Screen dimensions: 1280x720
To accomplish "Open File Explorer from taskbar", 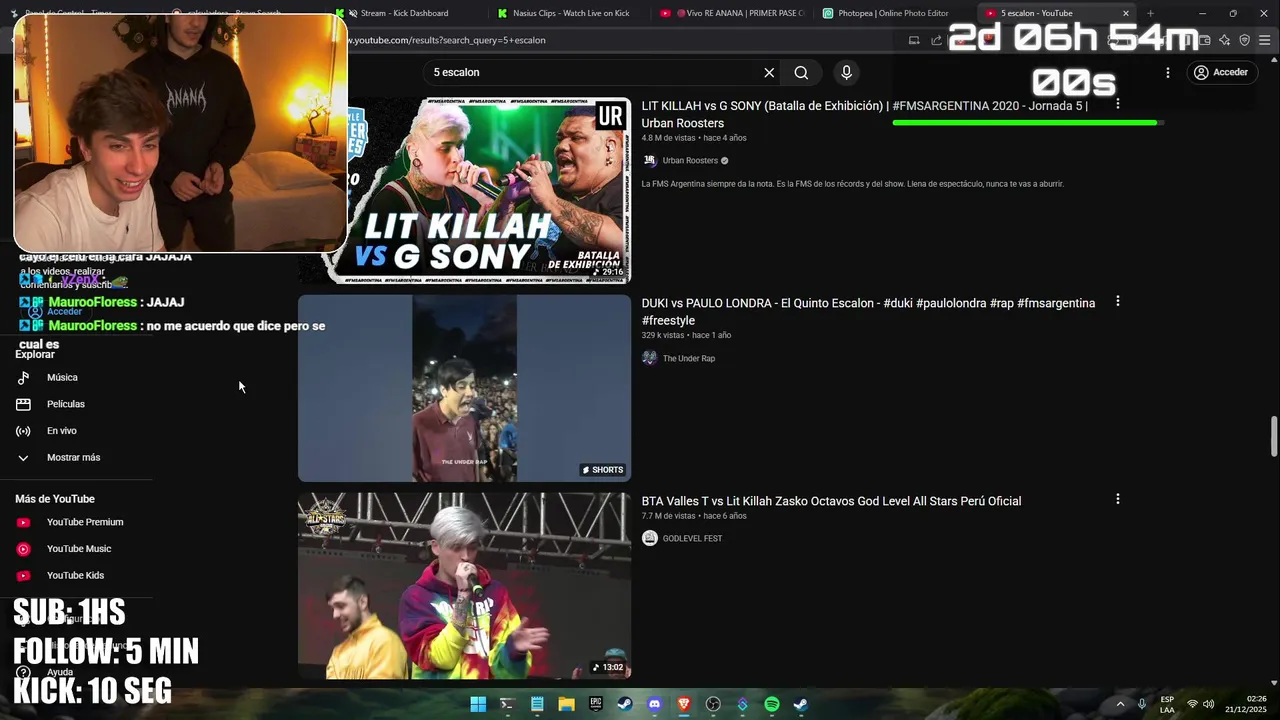I will [566, 704].
